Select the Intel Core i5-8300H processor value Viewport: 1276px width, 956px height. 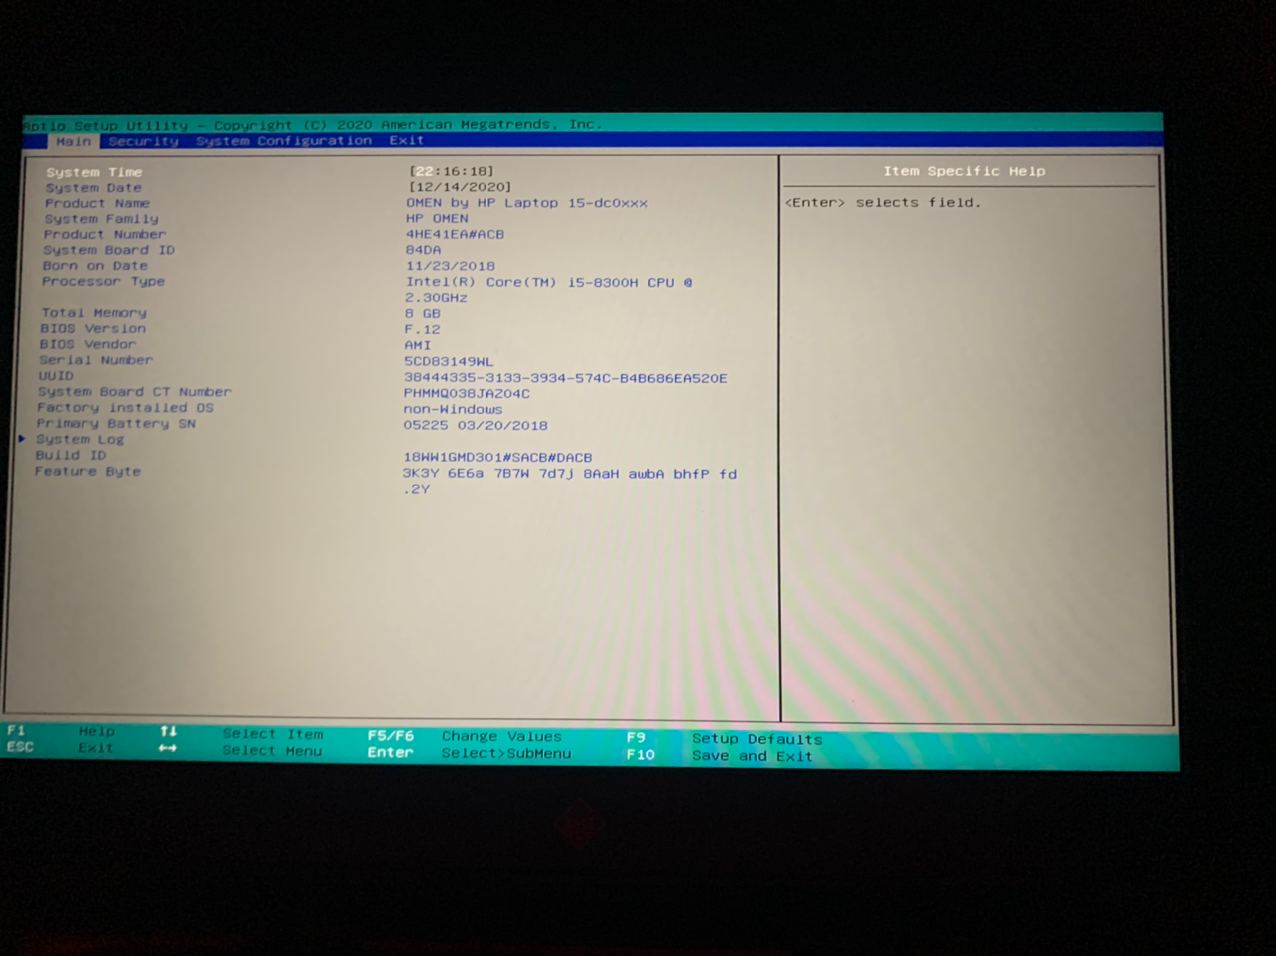548,290
